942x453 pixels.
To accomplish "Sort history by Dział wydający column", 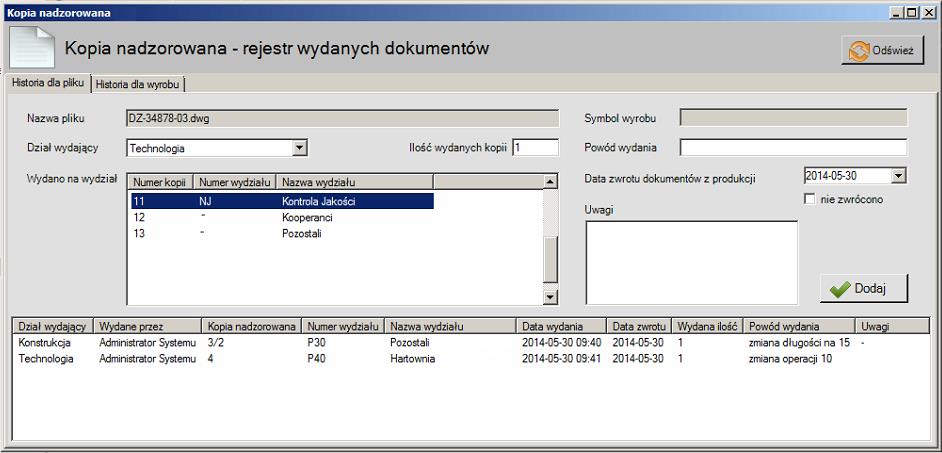I will pyautogui.click(x=53, y=326).
